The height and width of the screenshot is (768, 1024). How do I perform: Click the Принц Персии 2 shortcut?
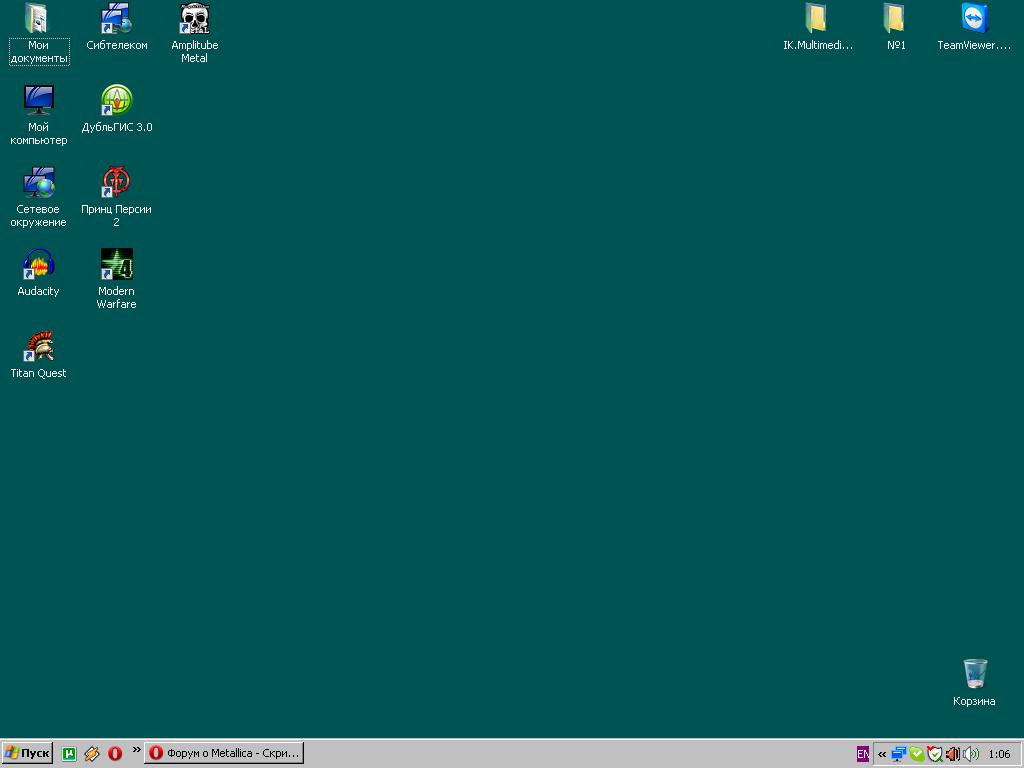(x=116, y=184)
